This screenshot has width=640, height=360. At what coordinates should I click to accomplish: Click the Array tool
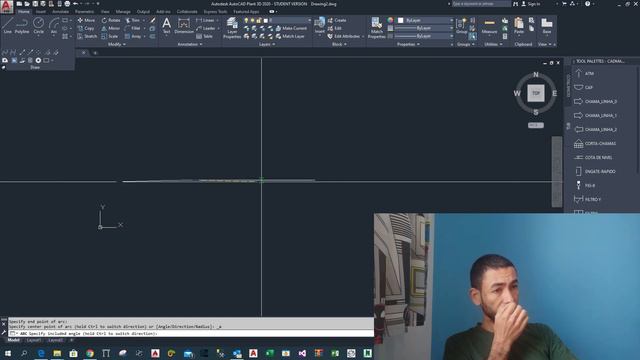click(133, 36)
